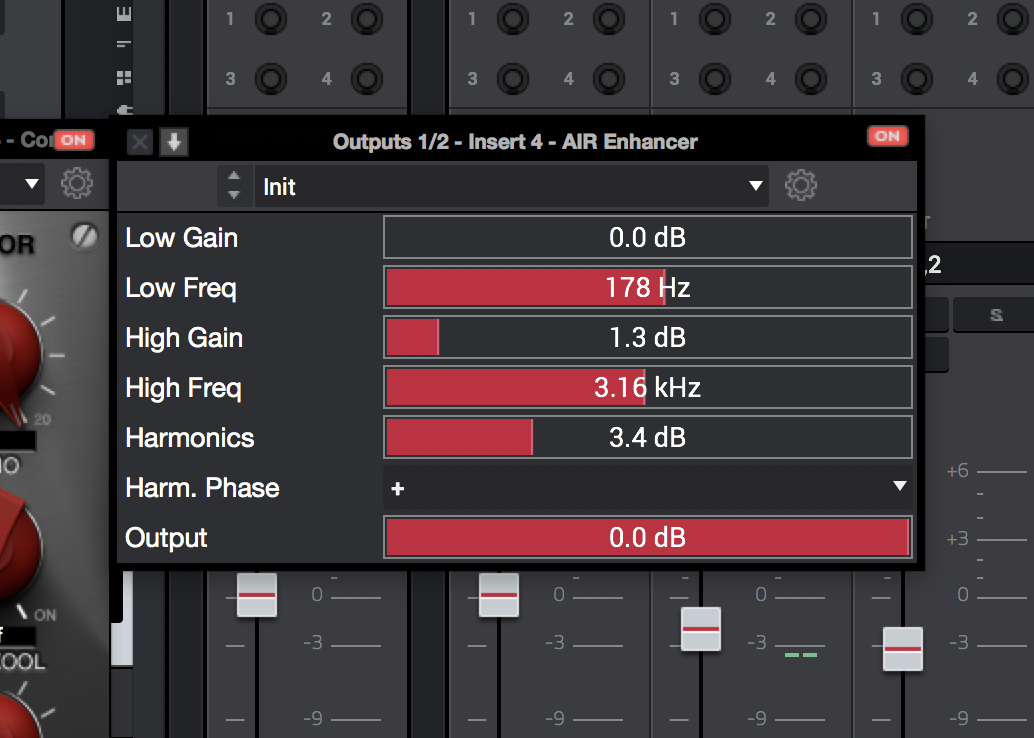Click the Output 0.0 dB slider

click(647, 537)
